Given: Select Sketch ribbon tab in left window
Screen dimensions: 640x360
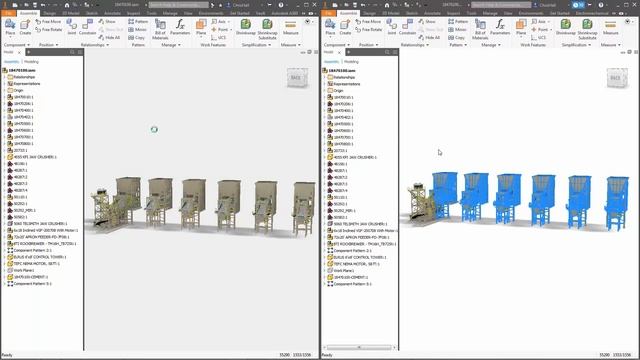Looking at the screenshot, I should pos(92,13).
